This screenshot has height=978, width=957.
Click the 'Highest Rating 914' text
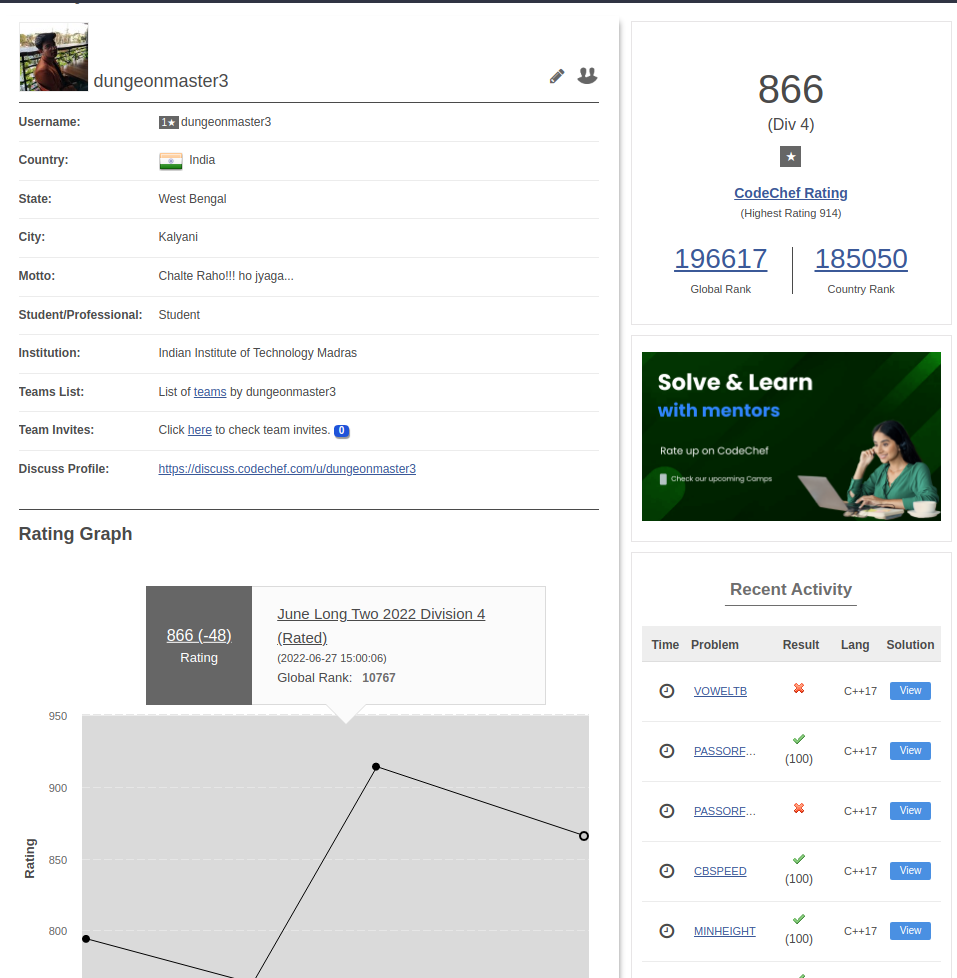[790, 213]
